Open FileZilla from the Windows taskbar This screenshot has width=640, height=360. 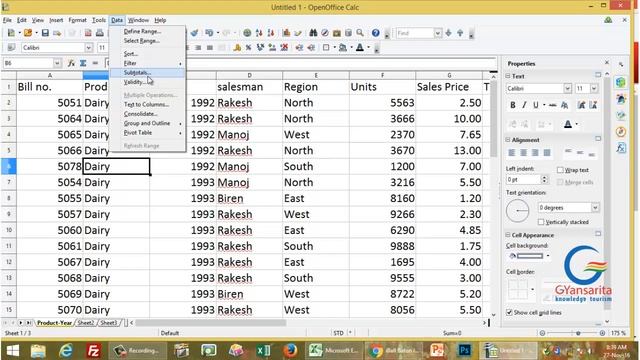tap(93, 351)
